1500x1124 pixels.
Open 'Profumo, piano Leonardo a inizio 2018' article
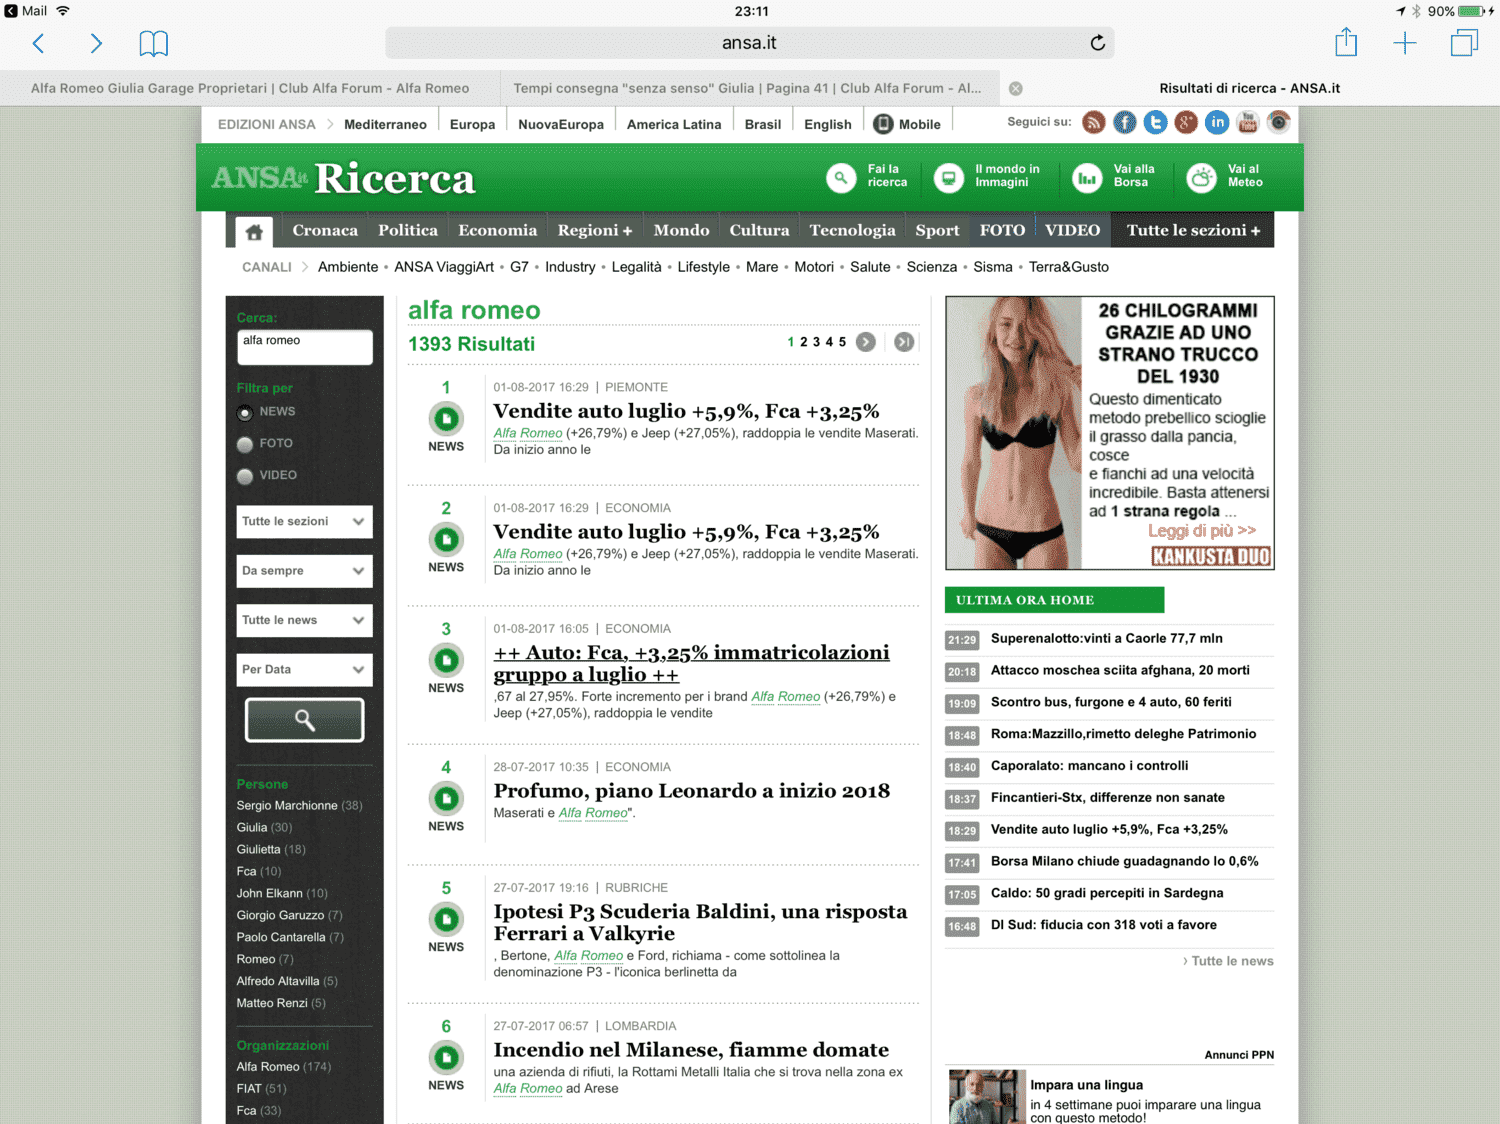[x=691, y=791]
